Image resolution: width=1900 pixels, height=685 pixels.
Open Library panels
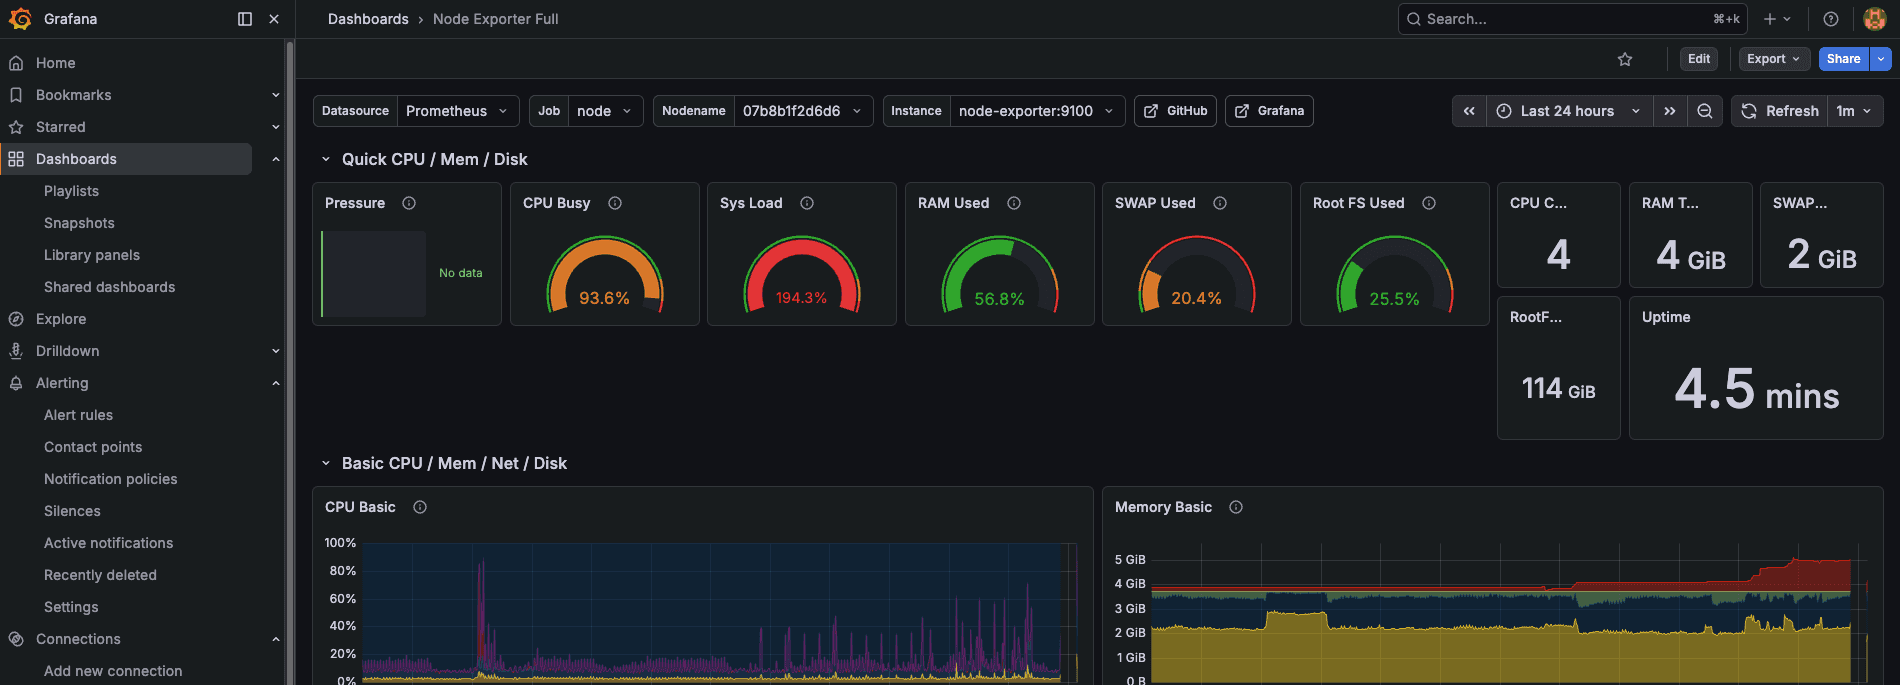92,255
